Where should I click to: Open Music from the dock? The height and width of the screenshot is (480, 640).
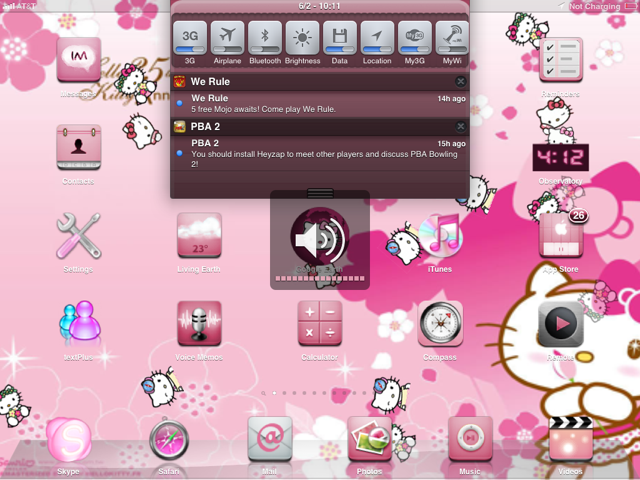(470, 439)
